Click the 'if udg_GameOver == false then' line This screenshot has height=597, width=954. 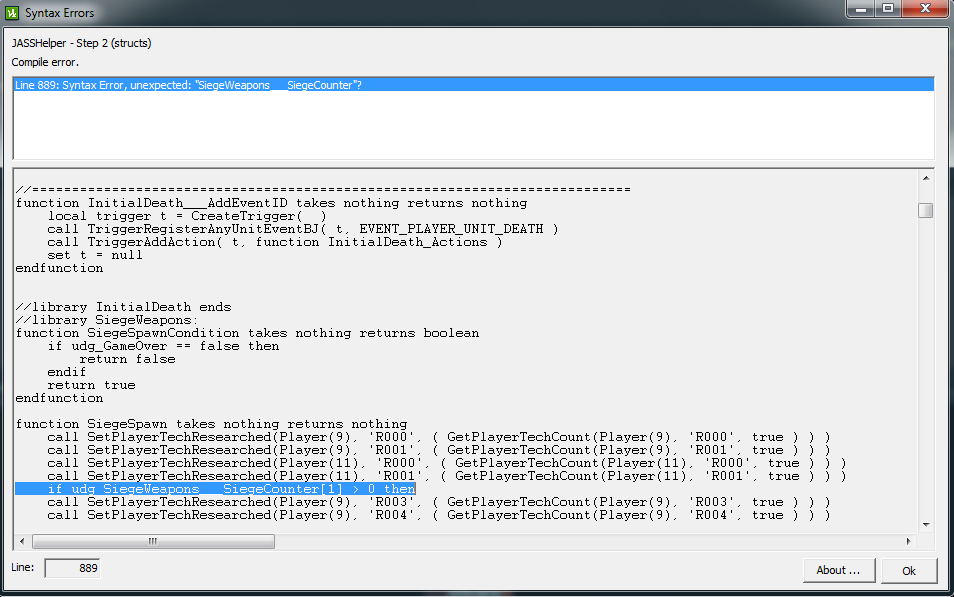tap(163, 346)
